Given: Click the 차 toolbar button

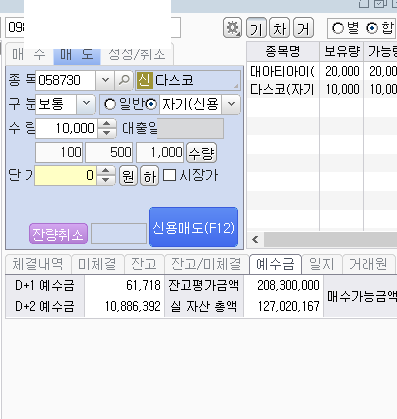Looking at the screenshot, I should [279, 28].
